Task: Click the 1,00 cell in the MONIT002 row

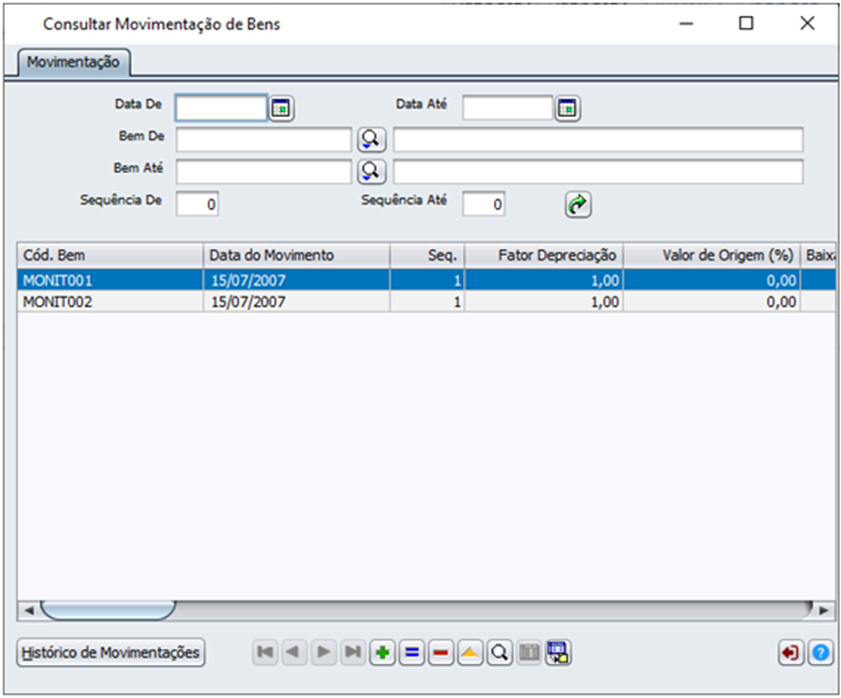Action: pos(544,302)
